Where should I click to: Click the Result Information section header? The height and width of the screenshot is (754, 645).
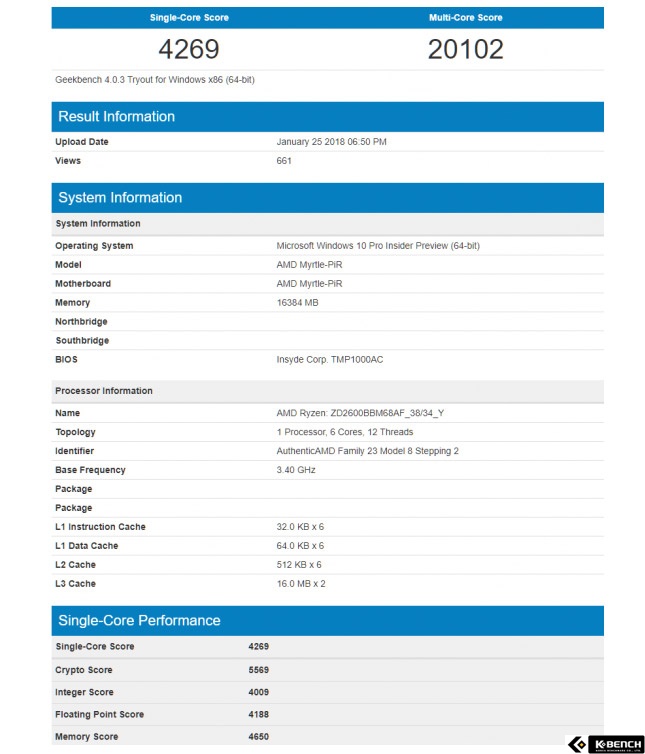tap(328, 117)
